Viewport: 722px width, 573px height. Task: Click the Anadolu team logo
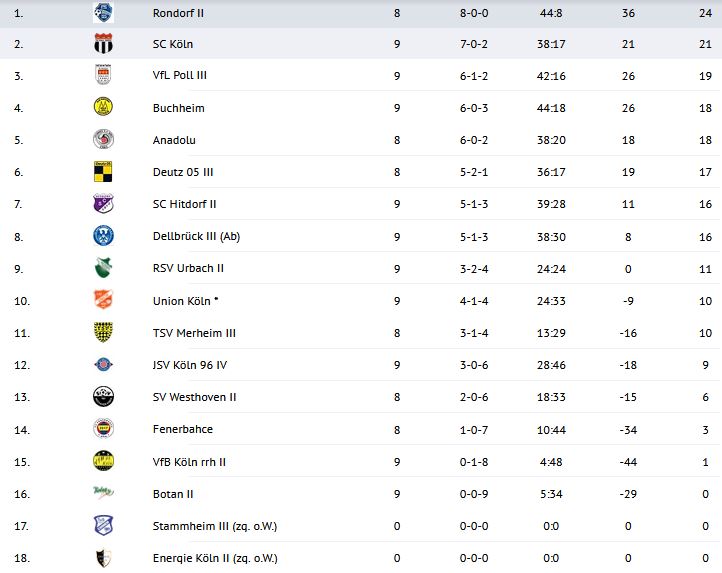click(x=103, y=139)
